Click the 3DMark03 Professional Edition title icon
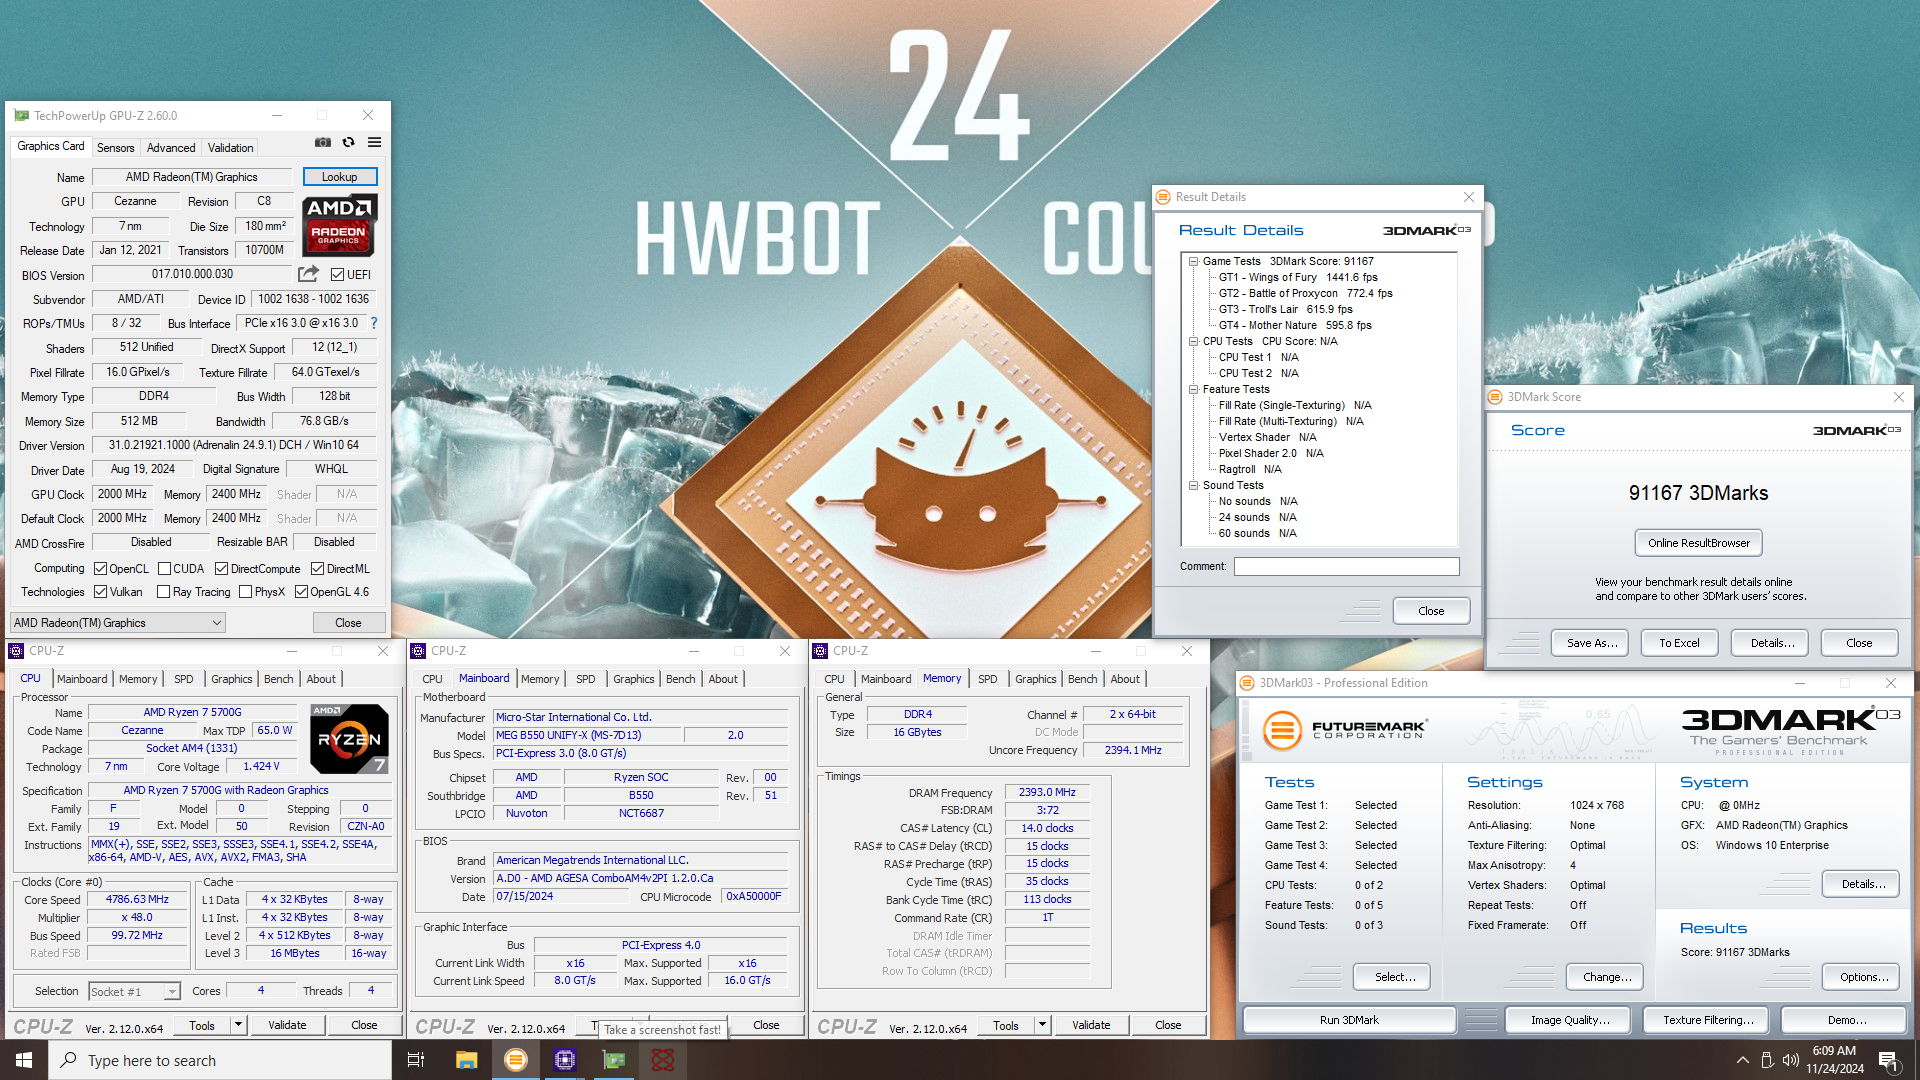Viewport: 1920px width, 1080px height. pyautogui.click(x=1247, y=683)
